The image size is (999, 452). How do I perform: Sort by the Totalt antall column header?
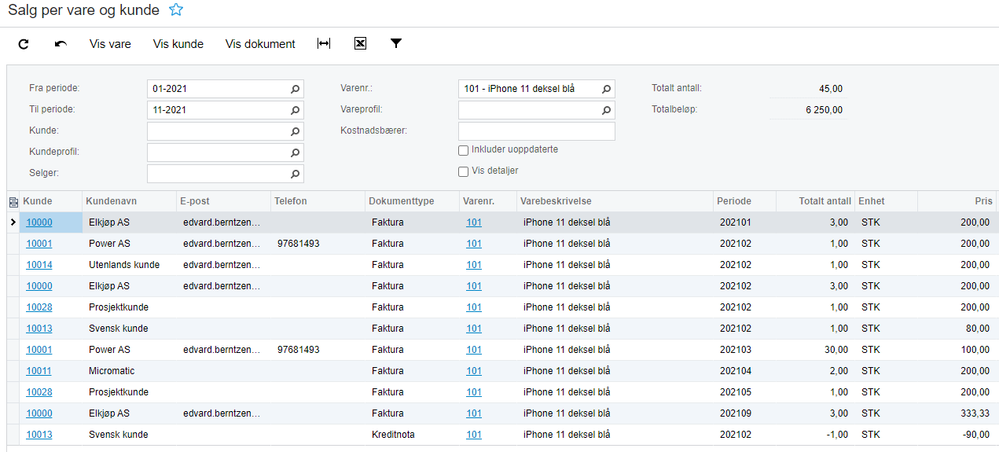[816, 201]
